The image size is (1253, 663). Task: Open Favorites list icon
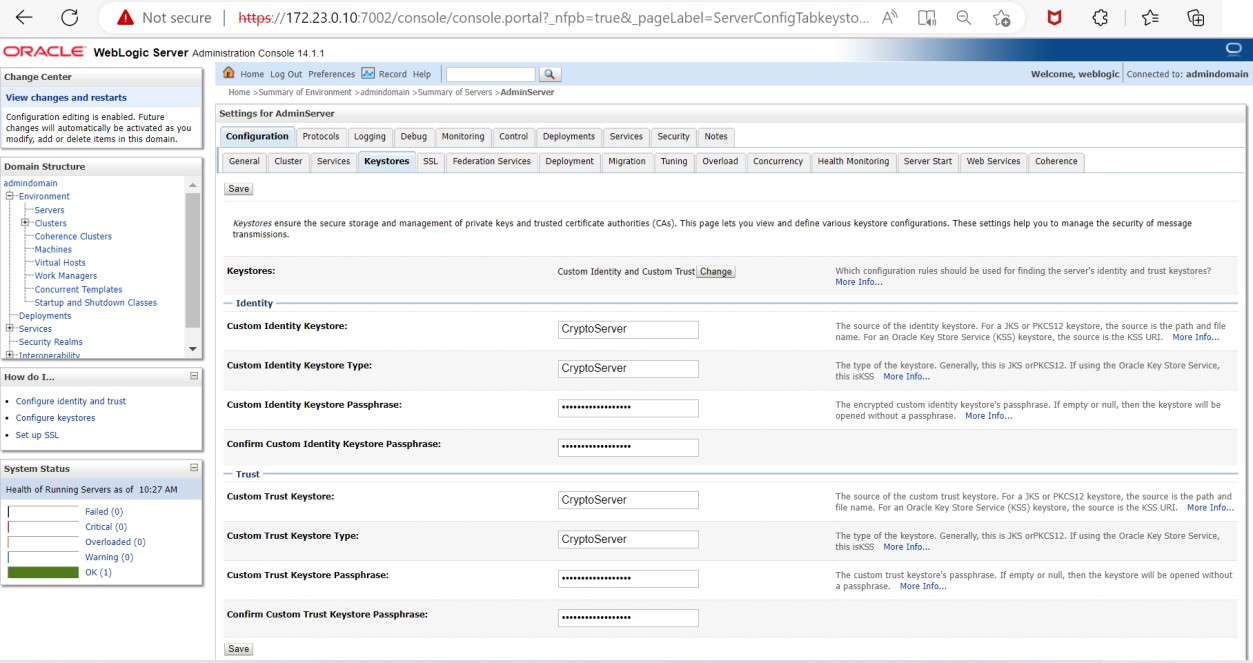pyautogui.click(x=1150, y=18)
